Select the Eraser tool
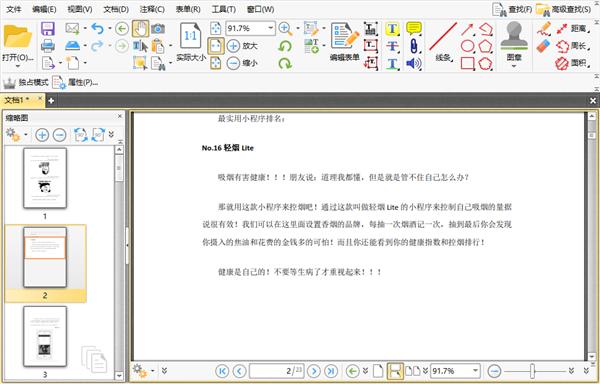 [x=543, y=46]
